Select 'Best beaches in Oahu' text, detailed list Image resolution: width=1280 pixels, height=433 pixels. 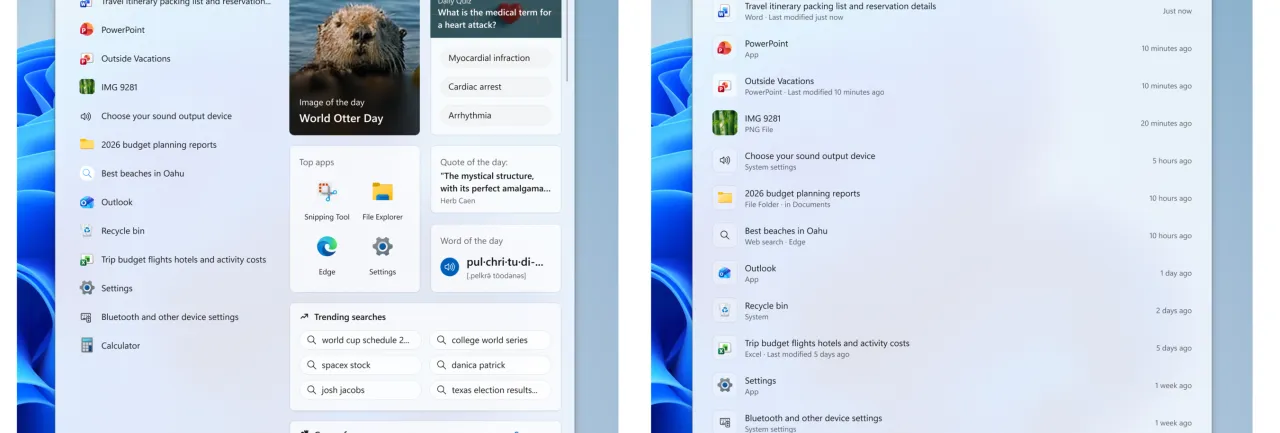coord(786,231)
